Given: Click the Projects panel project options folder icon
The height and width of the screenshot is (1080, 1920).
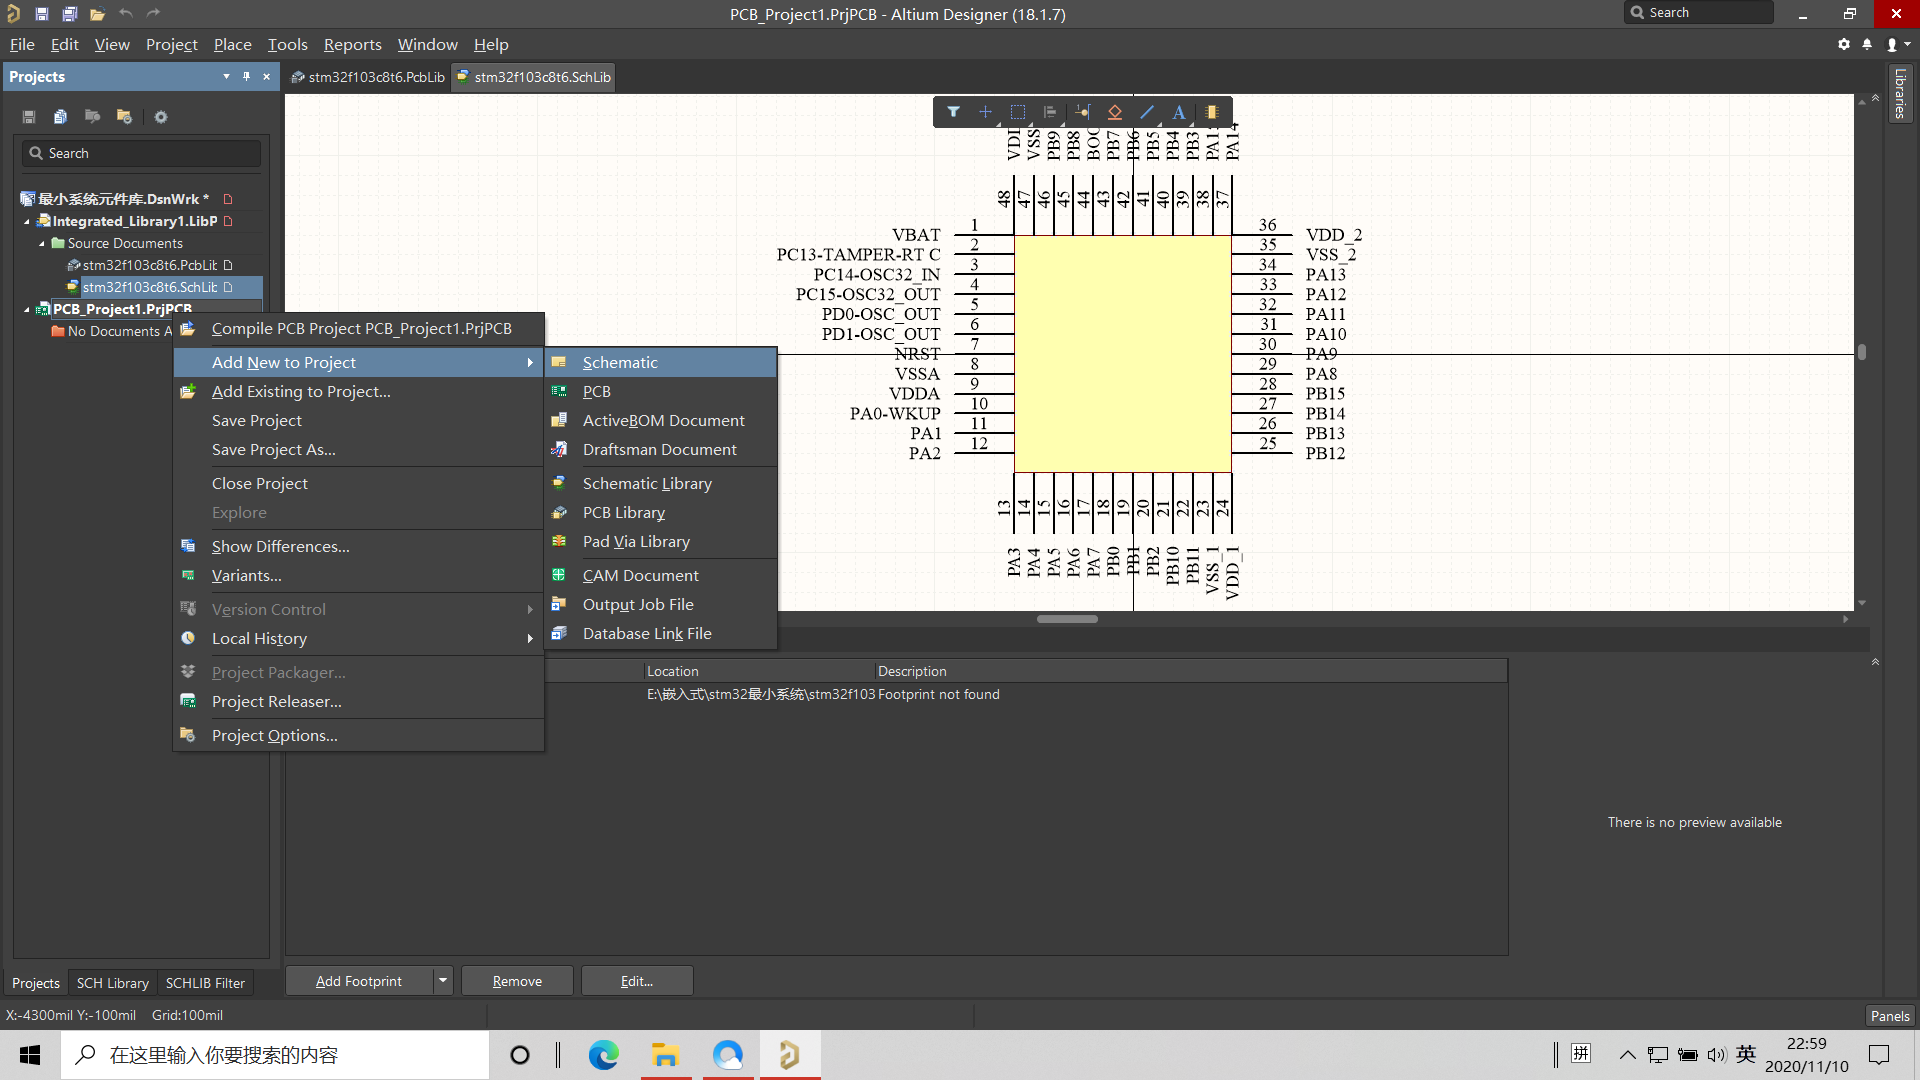Looking at the screenshot, I should coord(125,117).
